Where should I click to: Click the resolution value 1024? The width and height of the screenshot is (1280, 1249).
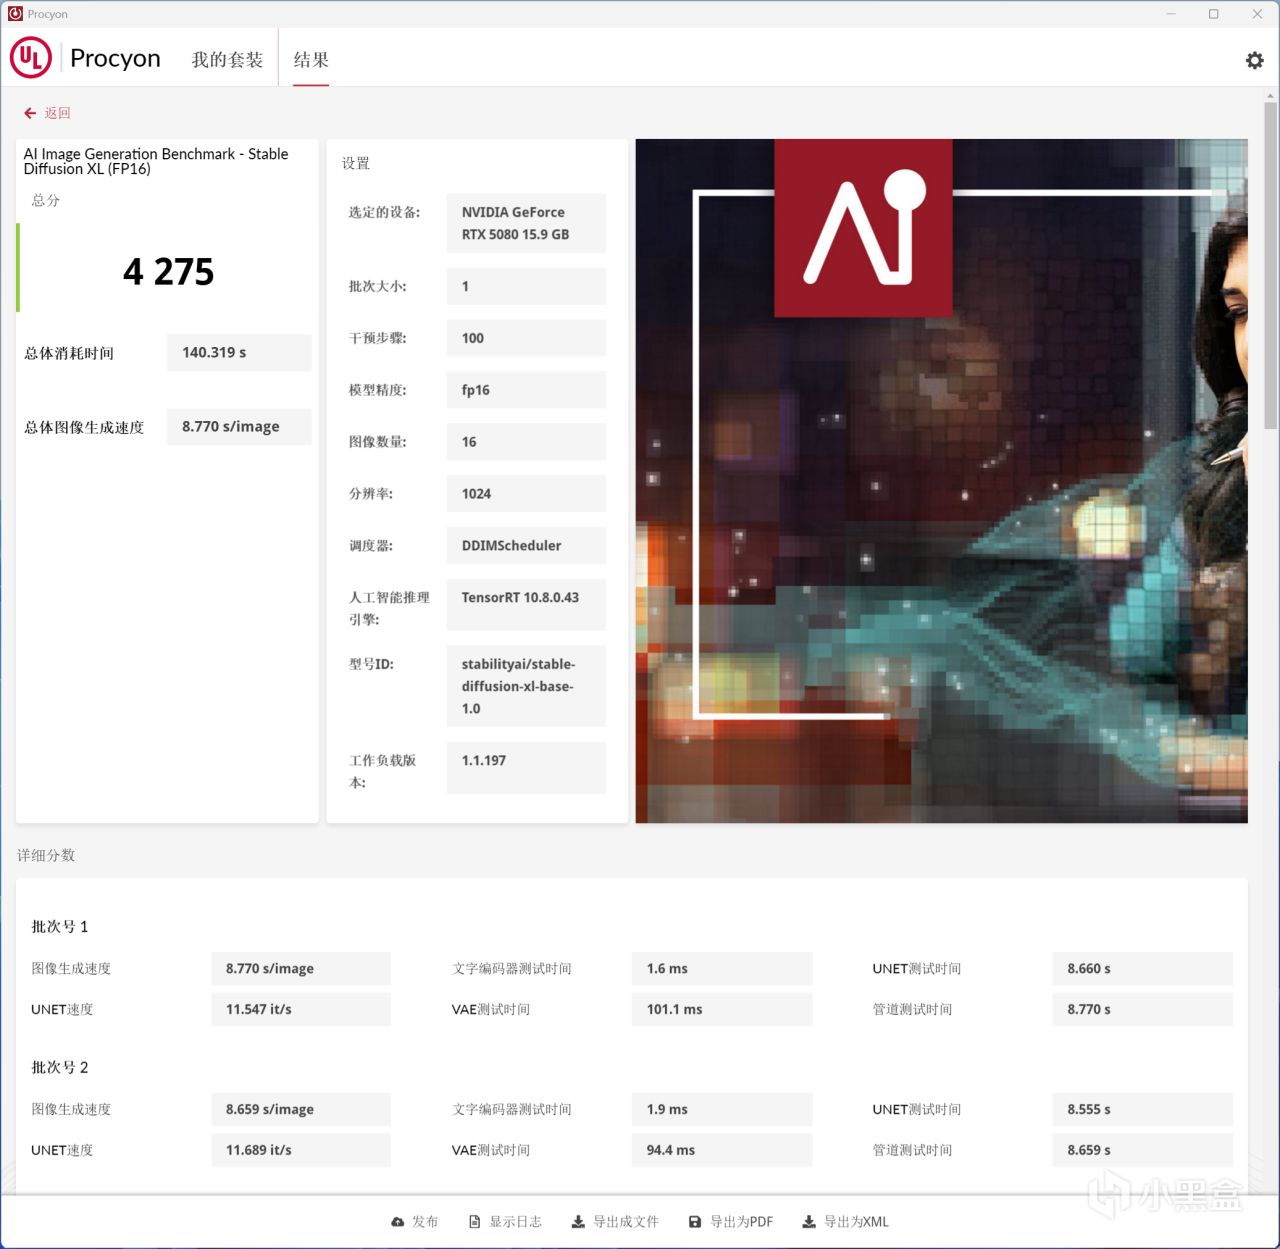(526, 494)
